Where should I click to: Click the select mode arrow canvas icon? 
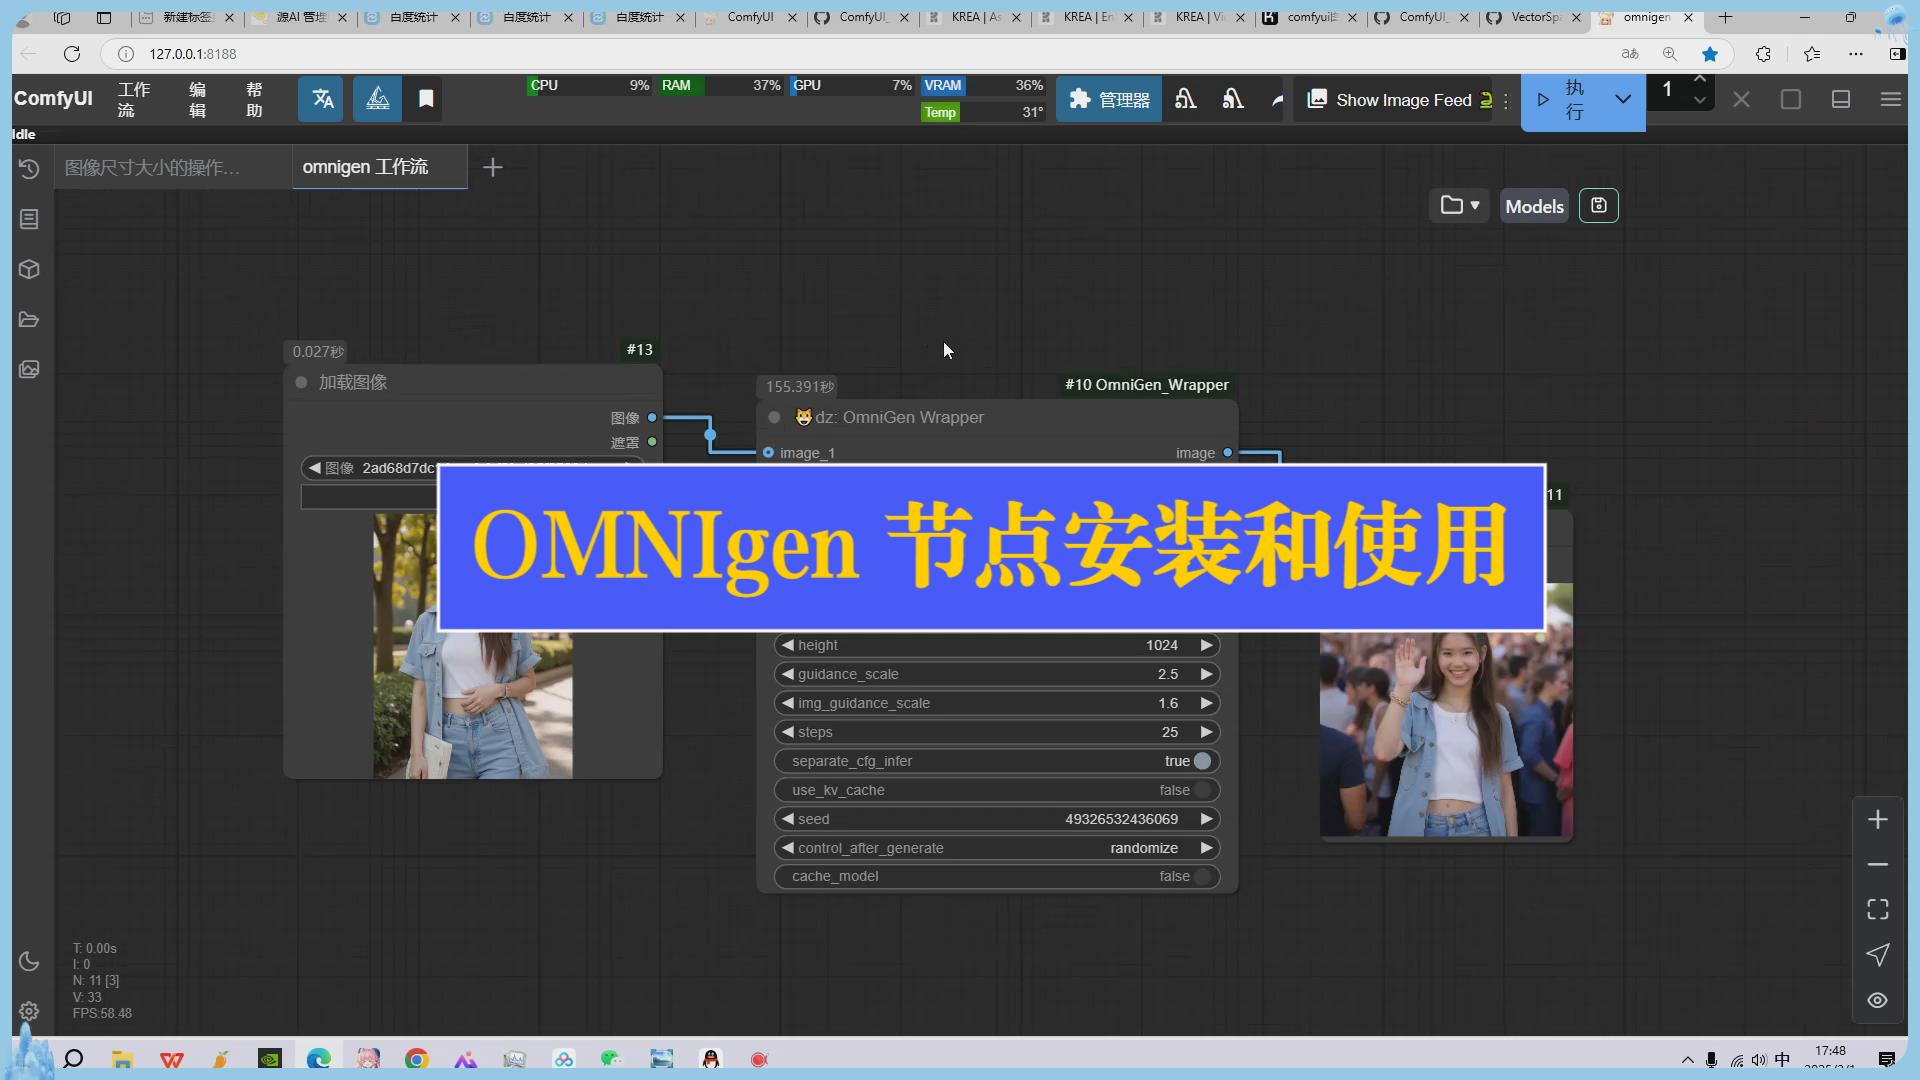point(1877,955)
